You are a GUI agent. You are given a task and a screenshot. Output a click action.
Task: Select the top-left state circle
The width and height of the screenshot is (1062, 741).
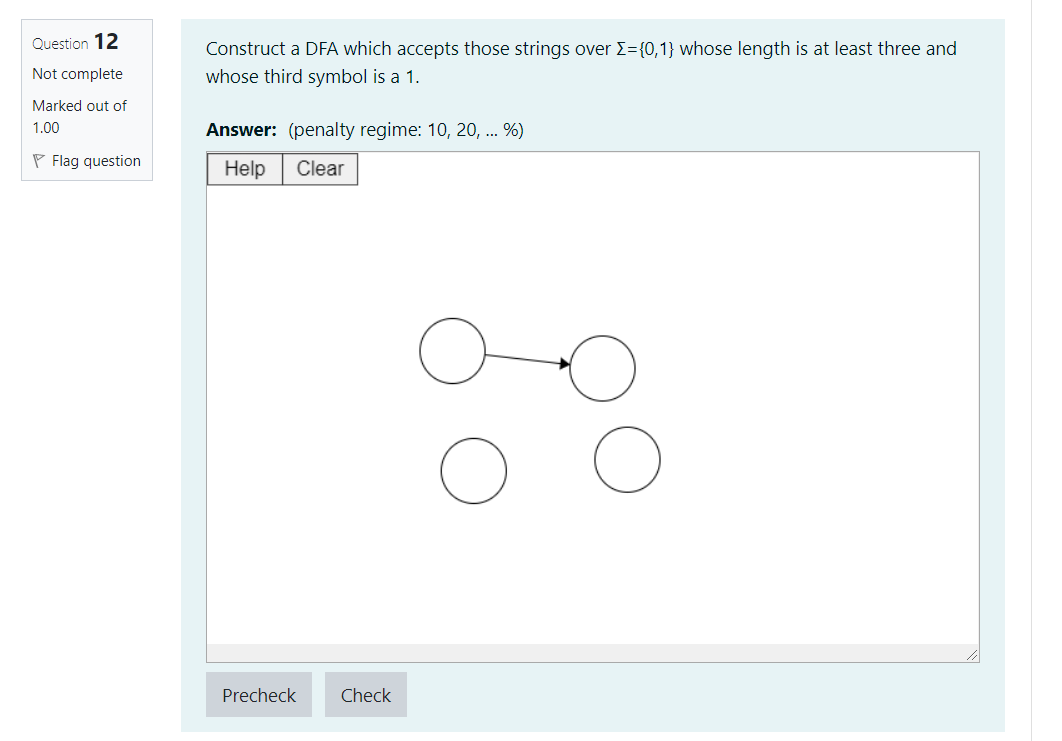452,351
